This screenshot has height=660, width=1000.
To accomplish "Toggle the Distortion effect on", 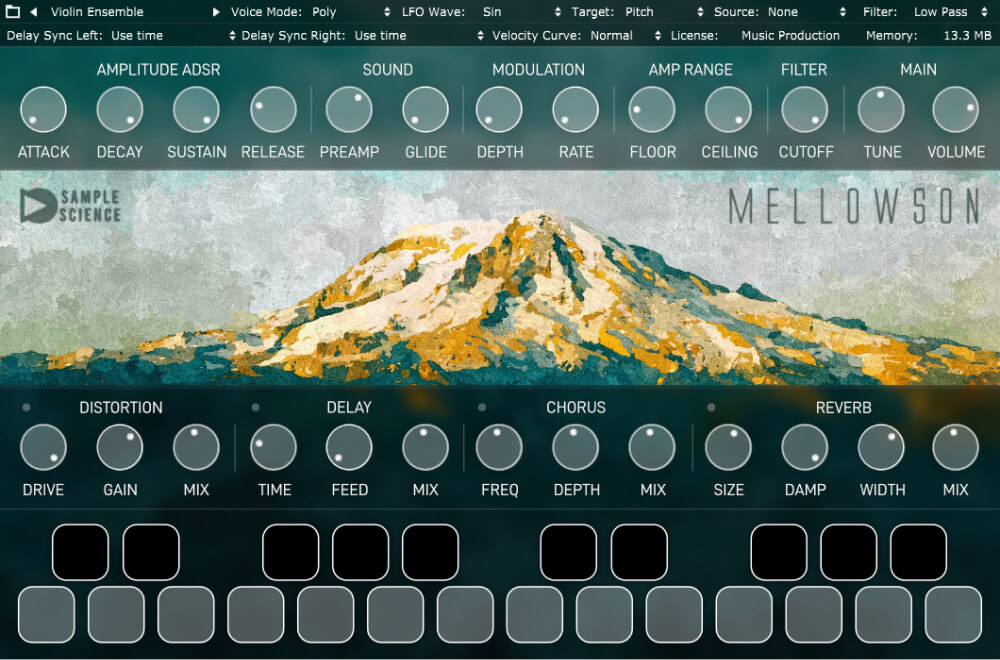I will [x=26, y=407].
